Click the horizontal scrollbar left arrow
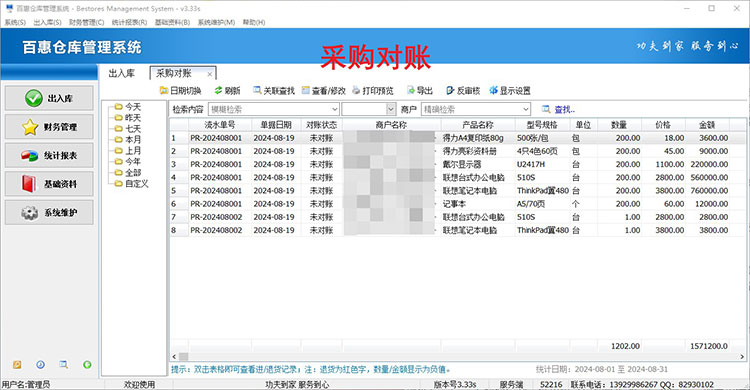The width and height of the screenshot is (750, 390). pos(174,357)
